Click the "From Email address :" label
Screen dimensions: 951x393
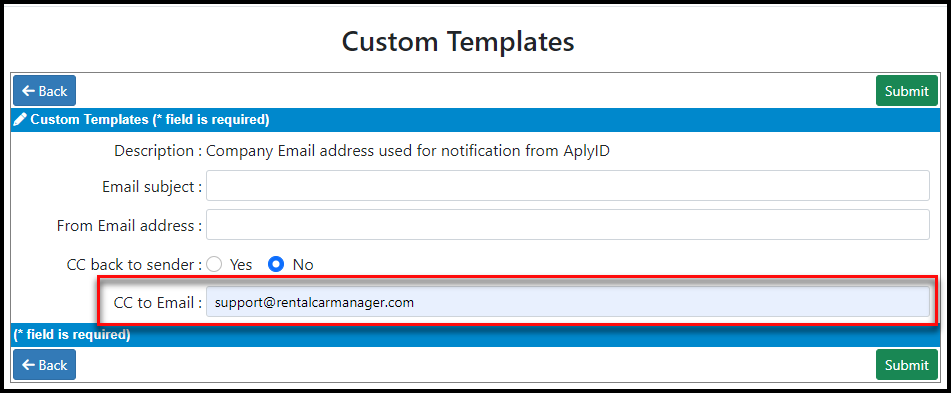(129, 226)
